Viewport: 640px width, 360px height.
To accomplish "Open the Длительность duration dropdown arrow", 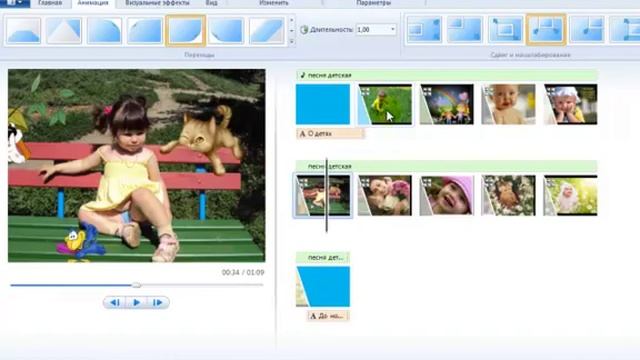I will coord(393,30).
